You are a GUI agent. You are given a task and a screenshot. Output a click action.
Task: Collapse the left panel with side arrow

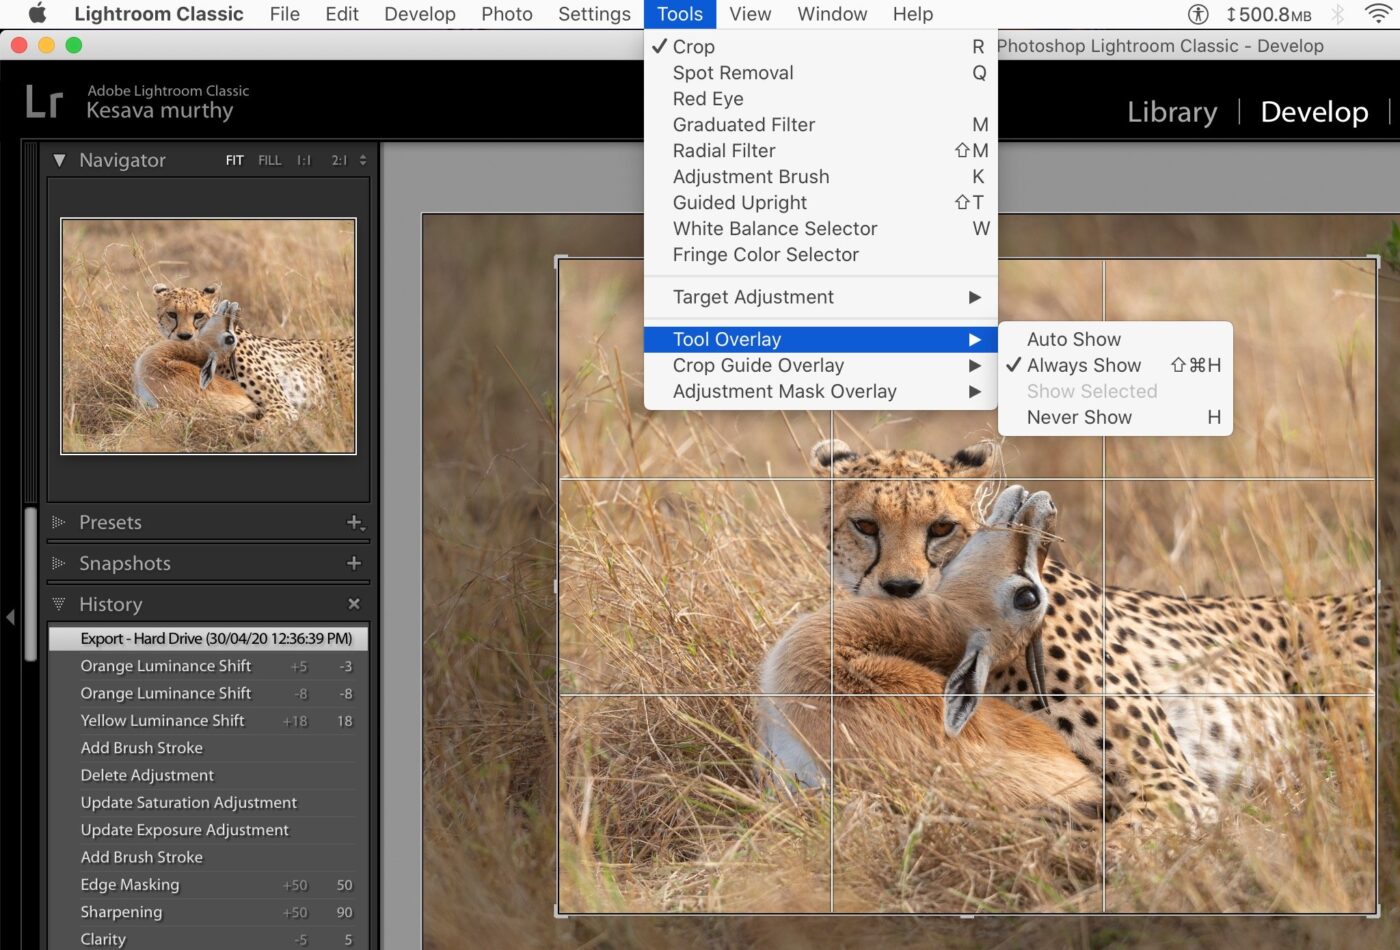[x=11, y=617]
